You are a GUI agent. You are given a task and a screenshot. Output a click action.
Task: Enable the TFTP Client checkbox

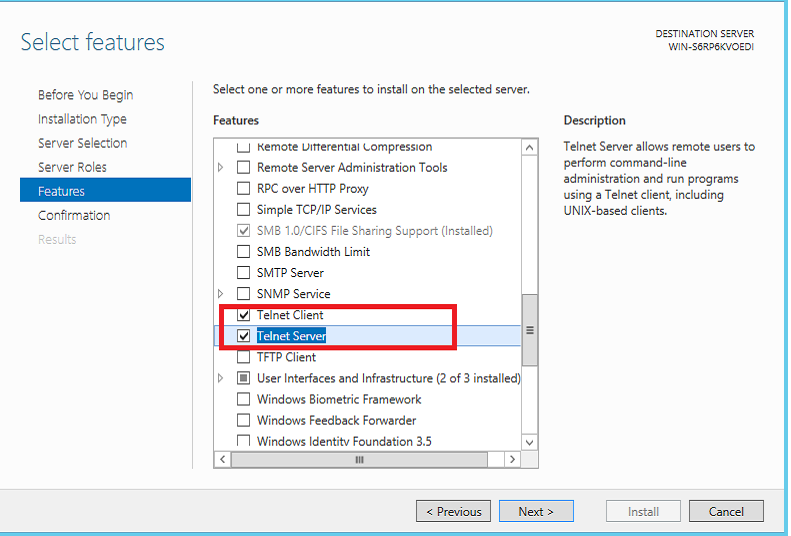[x=243, y=357]
